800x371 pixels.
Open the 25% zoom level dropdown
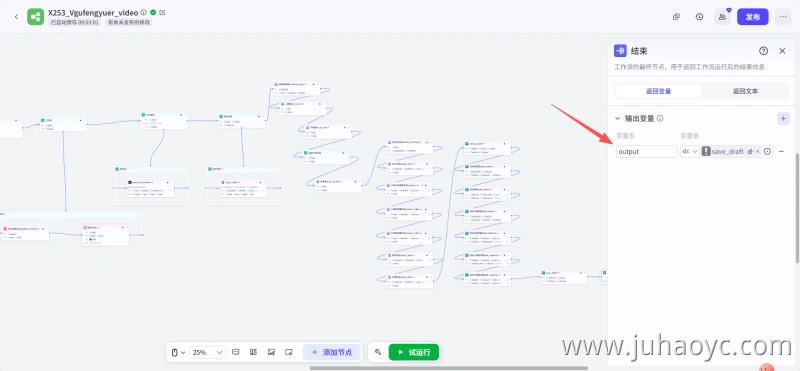(x=207, y=352)
